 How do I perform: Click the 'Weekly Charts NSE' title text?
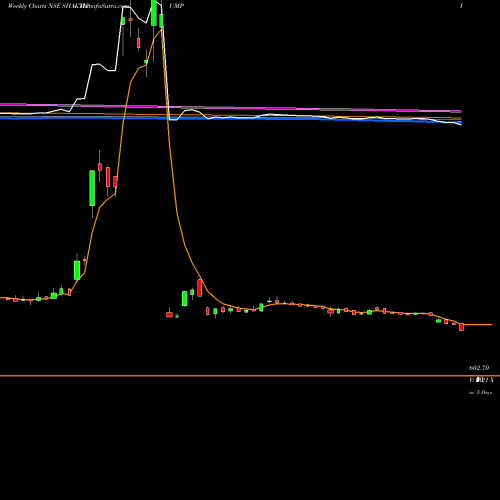pyautogui.click(x=34, y=6)
